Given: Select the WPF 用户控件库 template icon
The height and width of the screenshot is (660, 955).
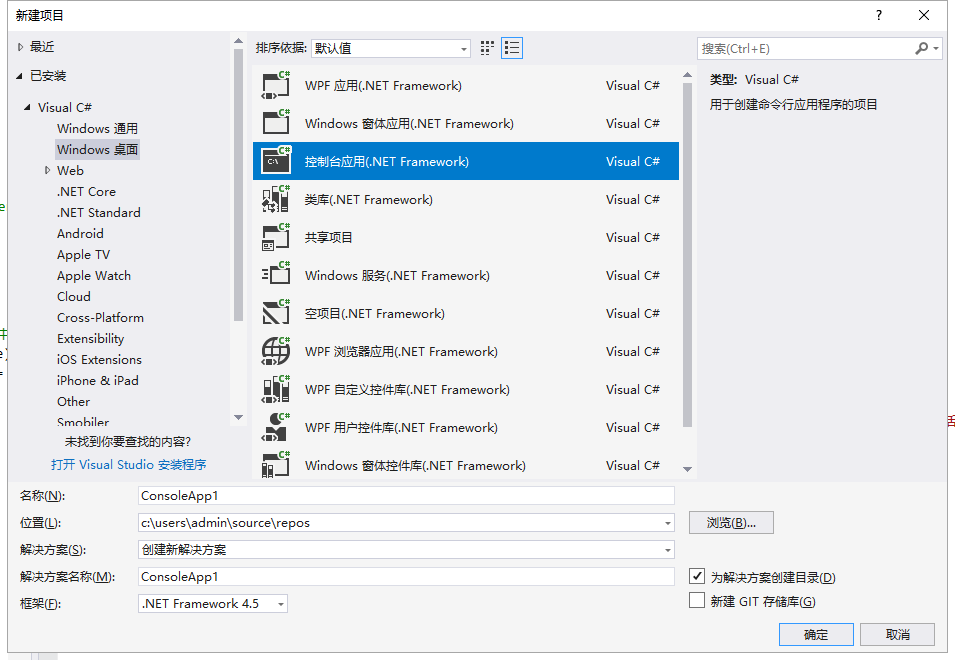Looking at the screenshot, I should coord(275,427).
